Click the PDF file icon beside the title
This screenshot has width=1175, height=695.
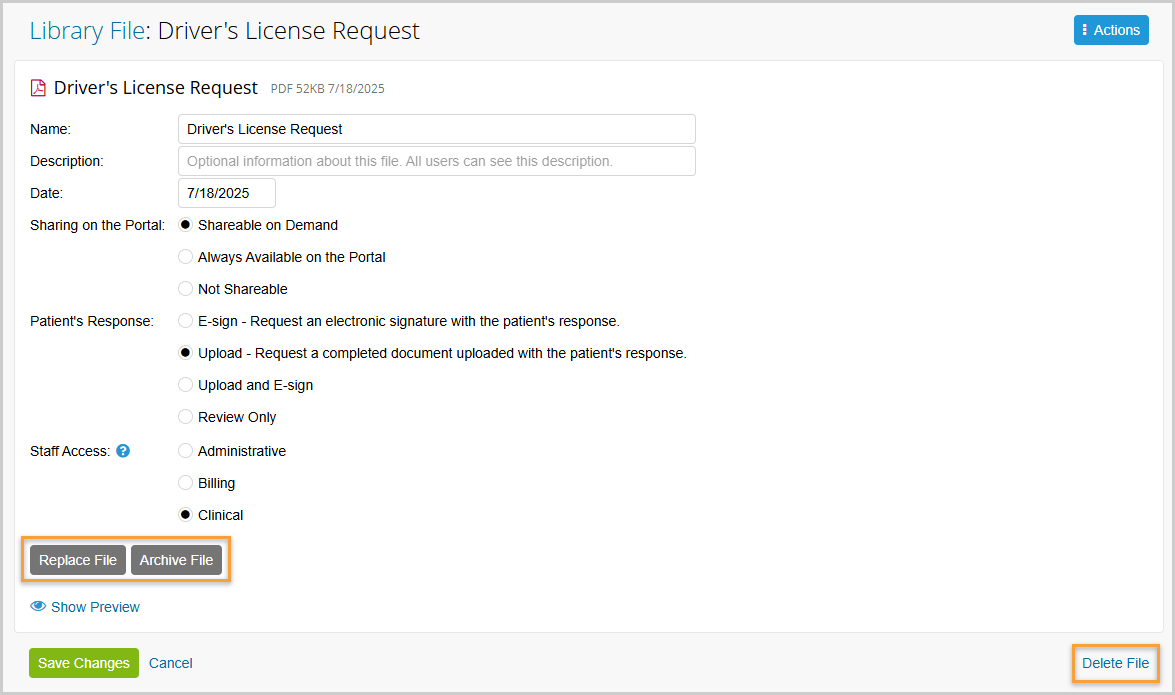point(38,88)
